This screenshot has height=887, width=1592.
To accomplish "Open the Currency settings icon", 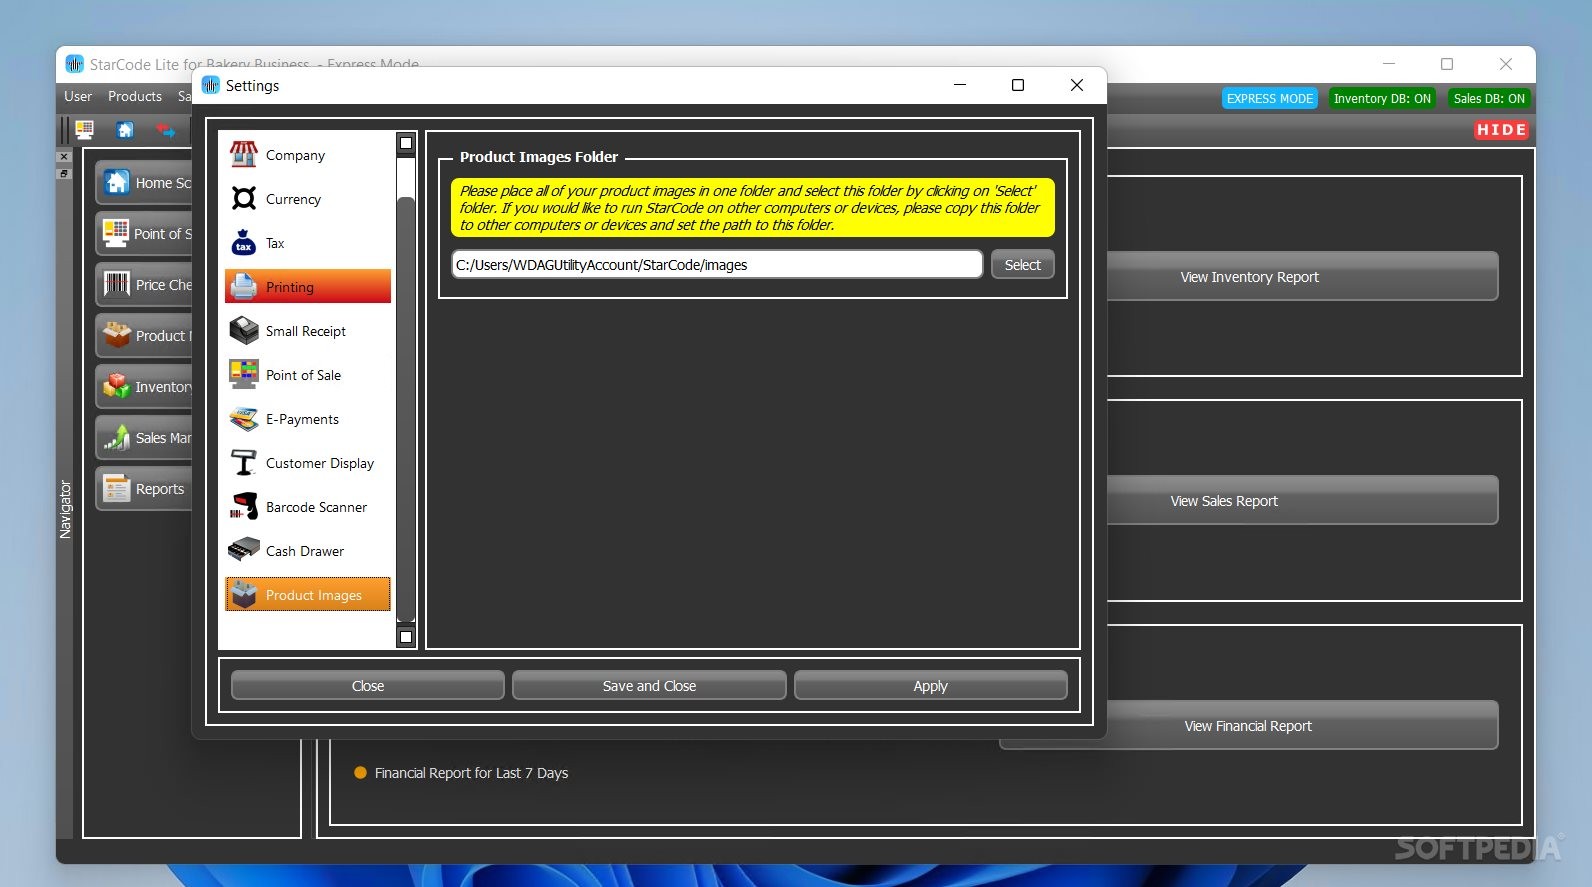I will pyautogui.click(x=244, y=199).
